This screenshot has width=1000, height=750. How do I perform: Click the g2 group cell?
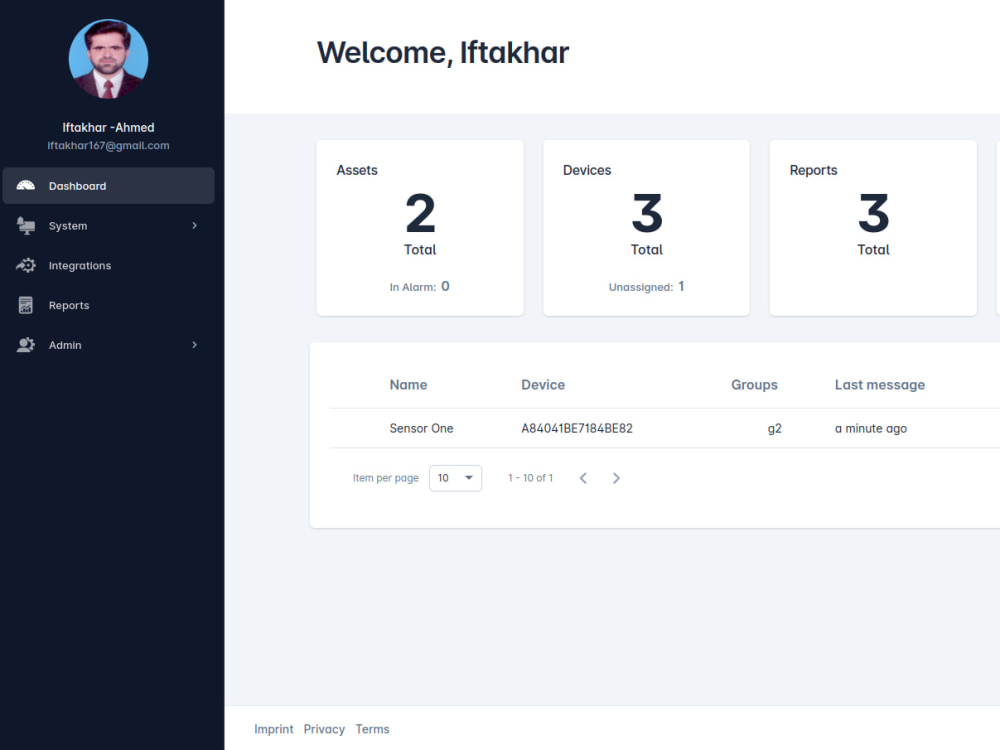pos(774,429)
